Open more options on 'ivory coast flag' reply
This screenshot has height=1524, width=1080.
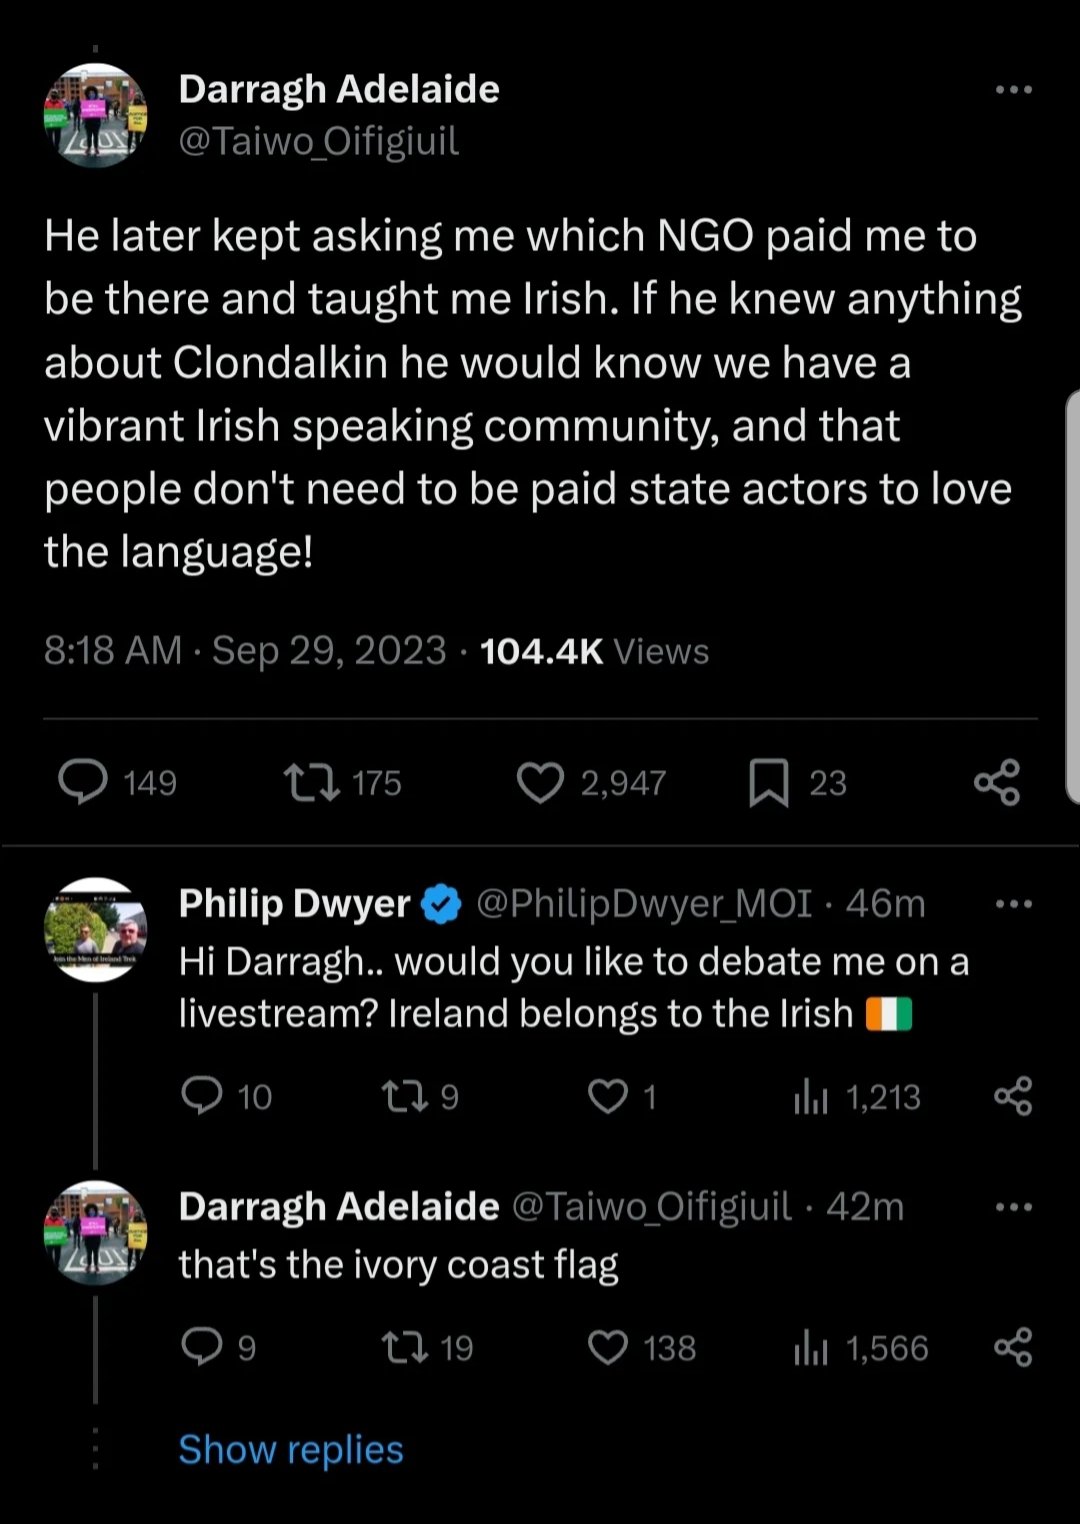pyautogui.click(x=1013, y=1207)
